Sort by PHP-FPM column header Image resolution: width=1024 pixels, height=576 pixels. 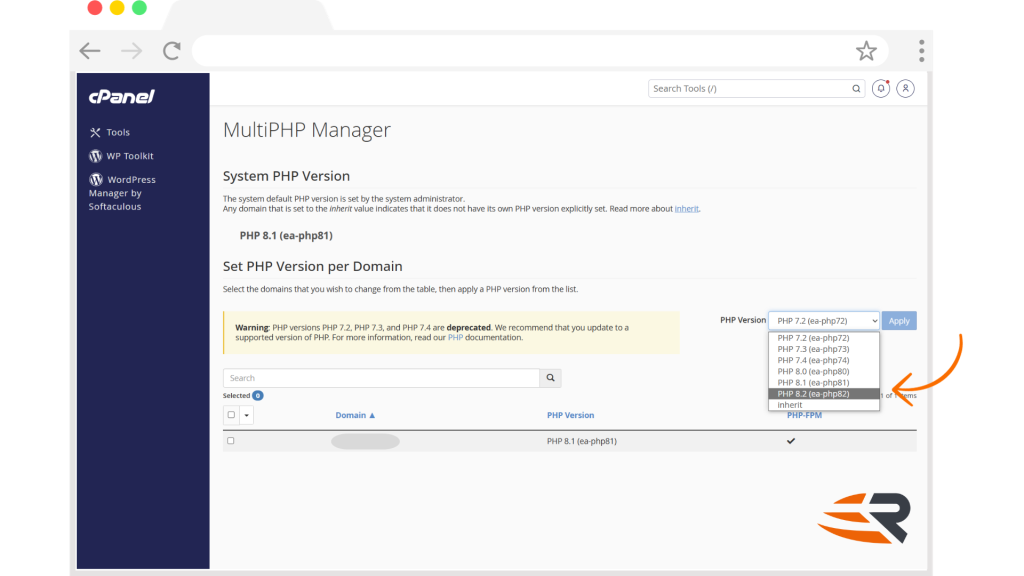(x=804, y=415)
